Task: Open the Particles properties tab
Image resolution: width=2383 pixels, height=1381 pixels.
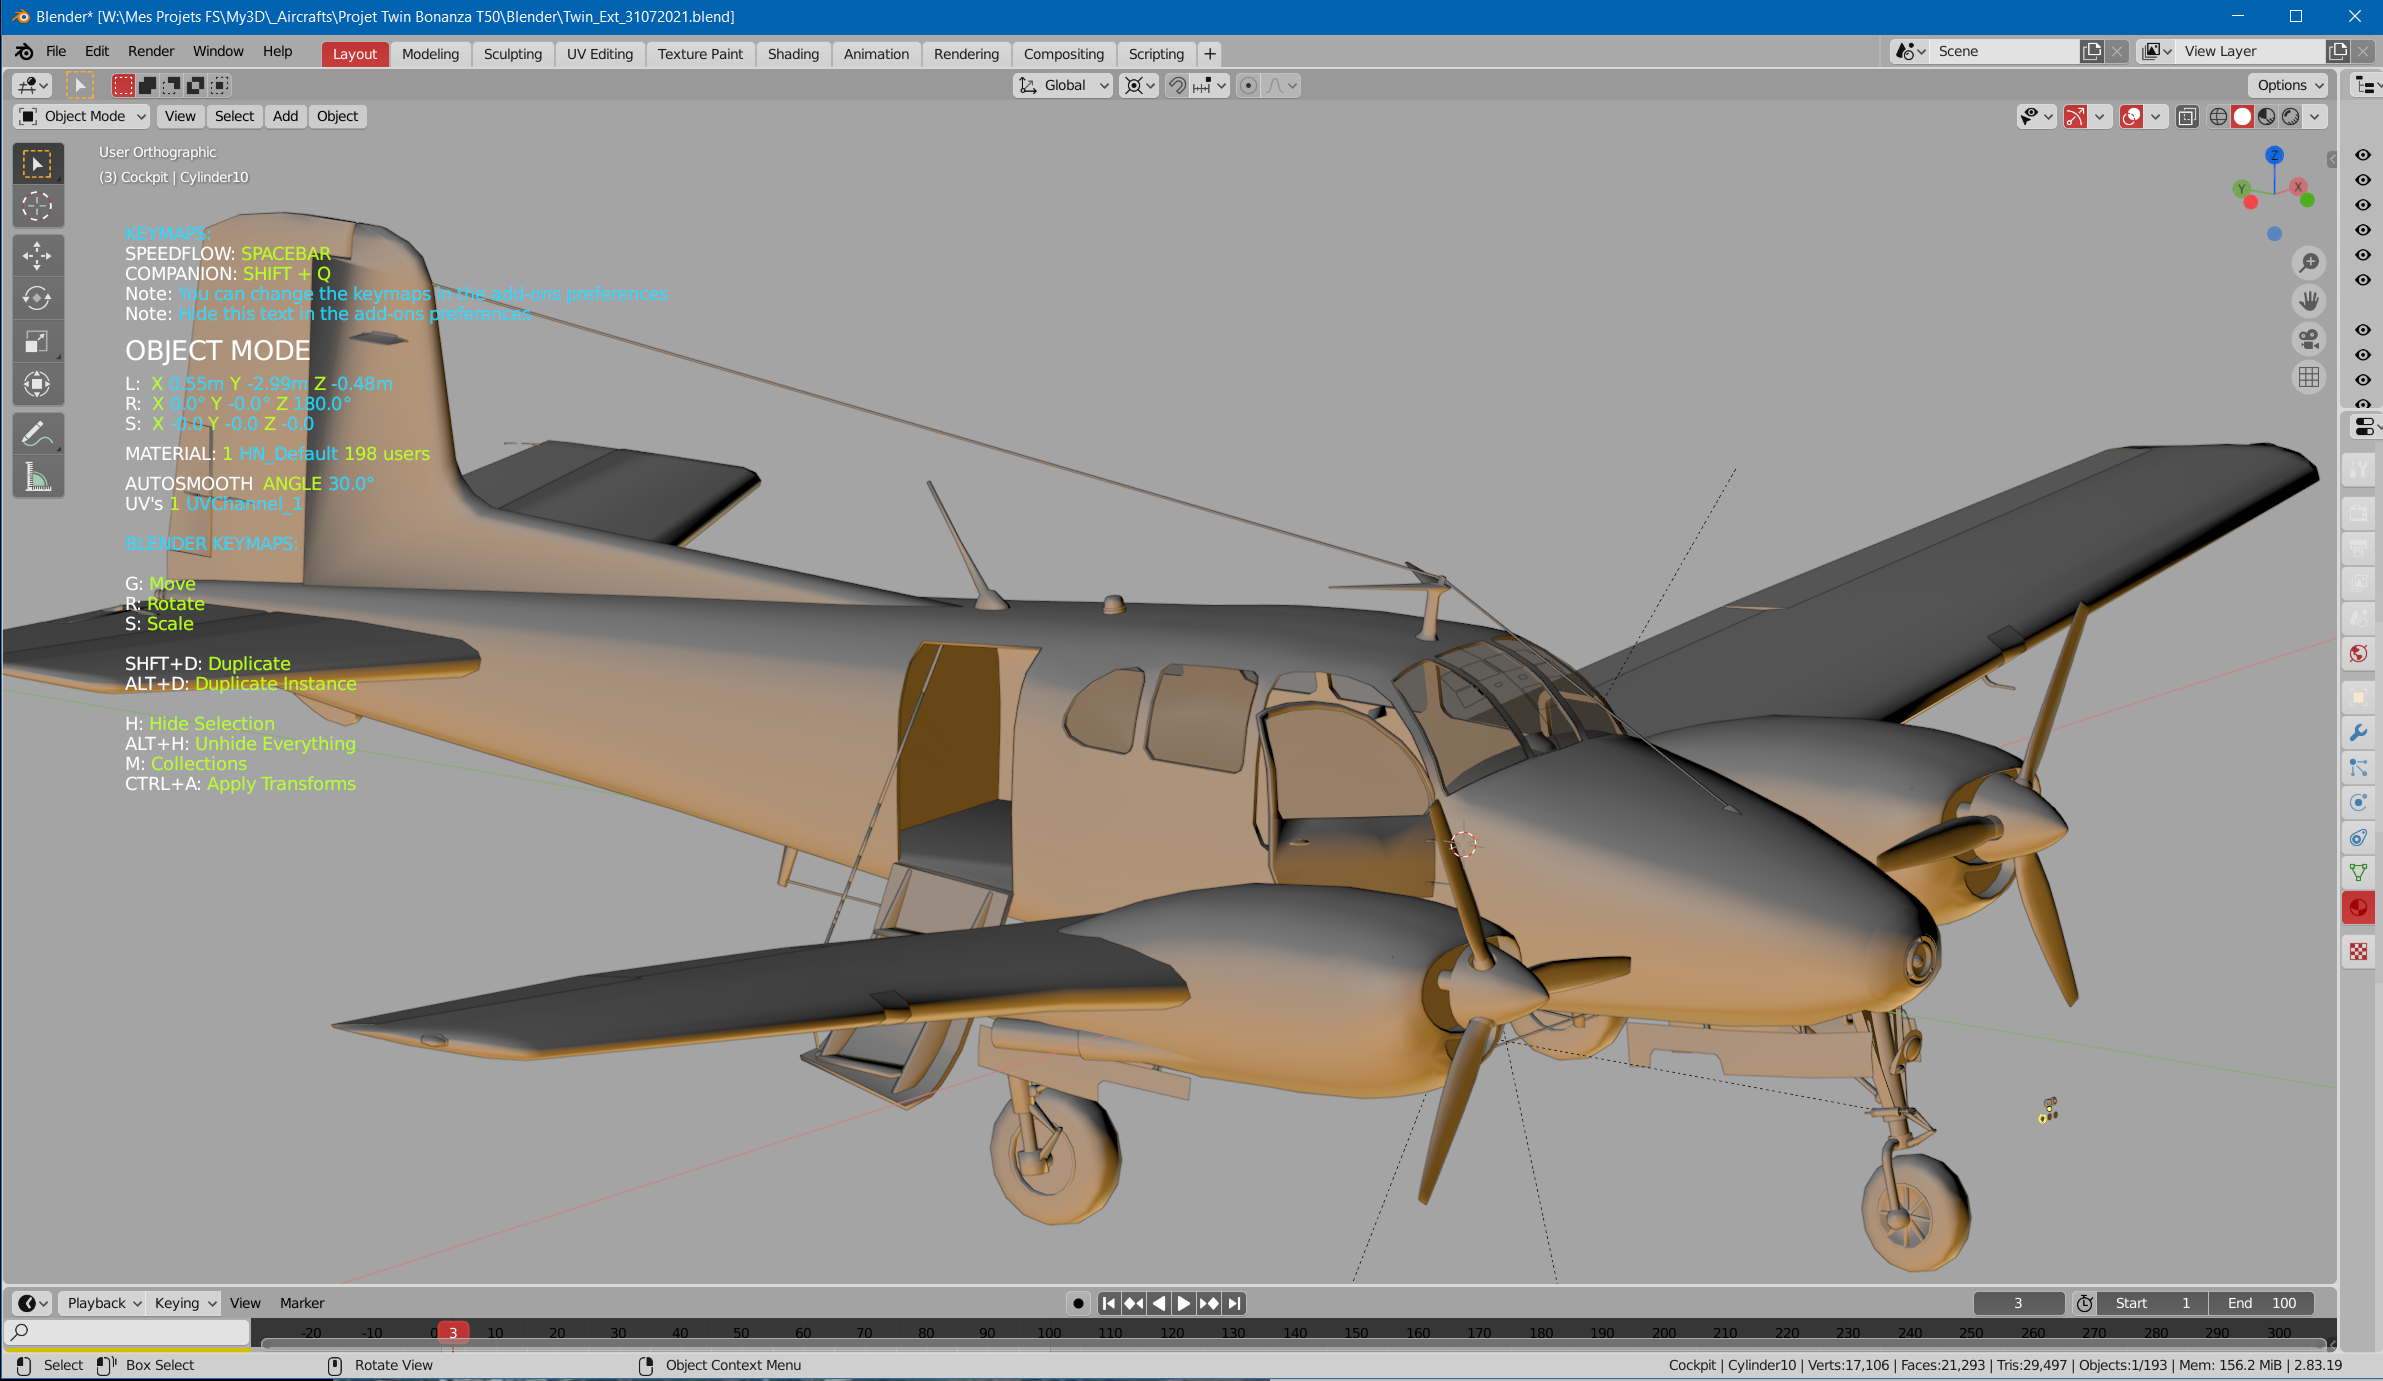Action: pos(2358,768)
